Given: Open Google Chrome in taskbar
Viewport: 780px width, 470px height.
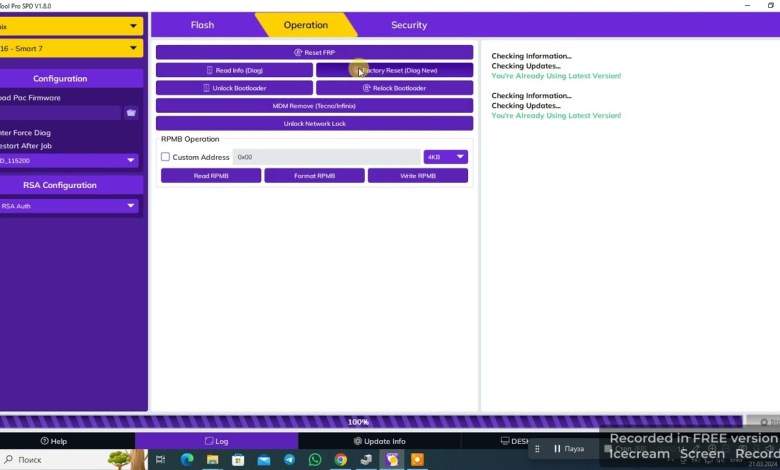Looking at the screenshot, I should pos(341,460).
